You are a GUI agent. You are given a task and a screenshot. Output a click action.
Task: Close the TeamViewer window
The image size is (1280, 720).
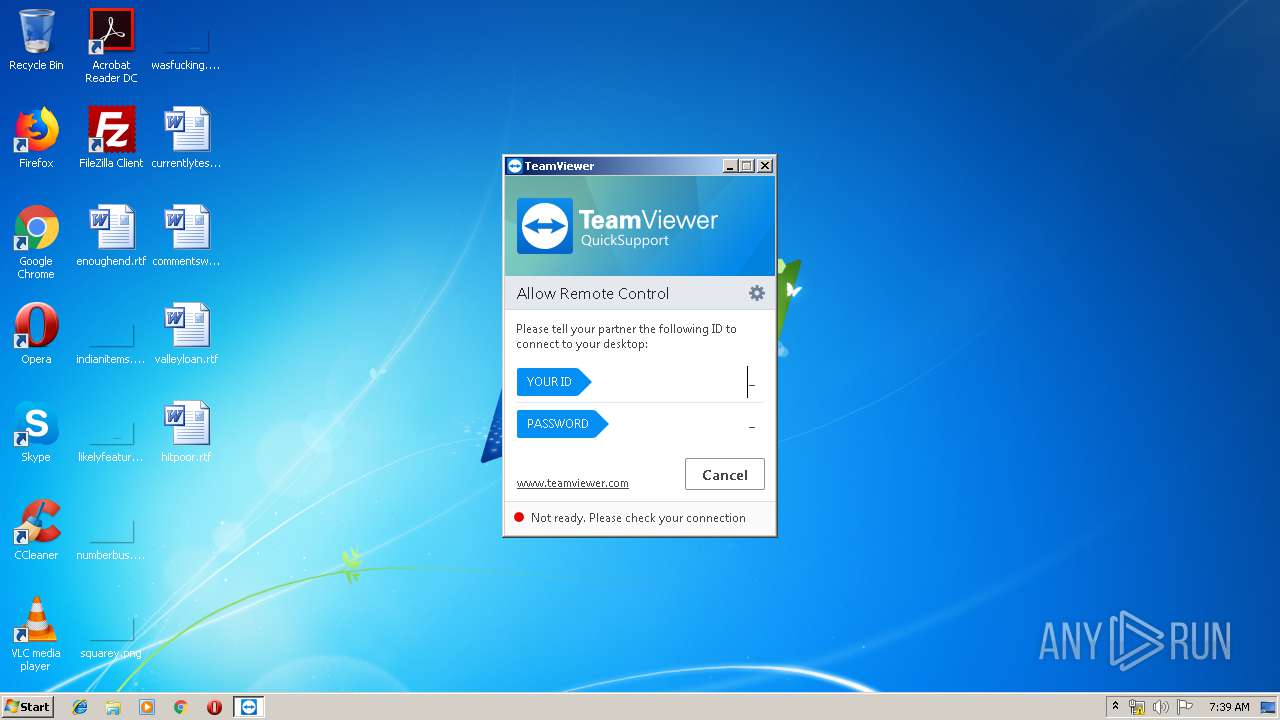pyautogui.click(x=765, y=166)
